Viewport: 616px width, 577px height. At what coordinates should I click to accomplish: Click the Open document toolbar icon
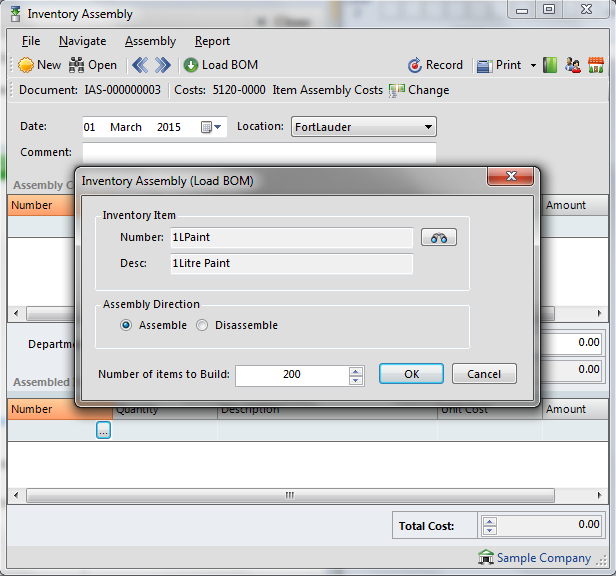click(x=77, y=65)
